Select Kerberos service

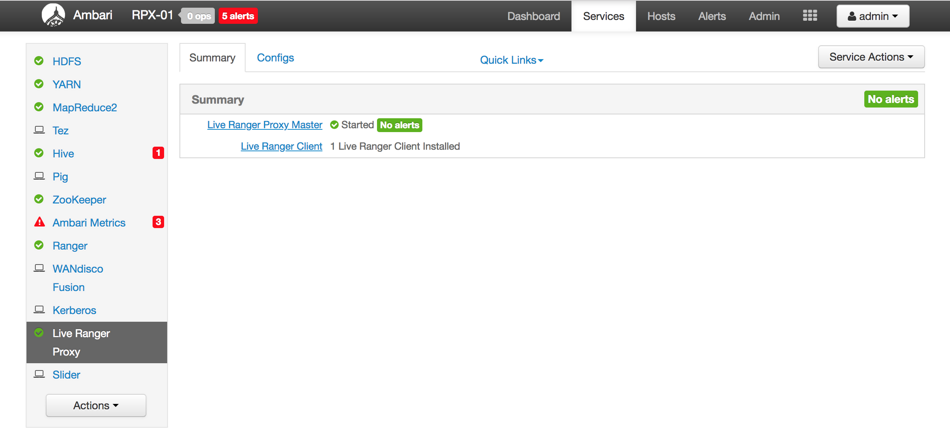pos(75,310)
